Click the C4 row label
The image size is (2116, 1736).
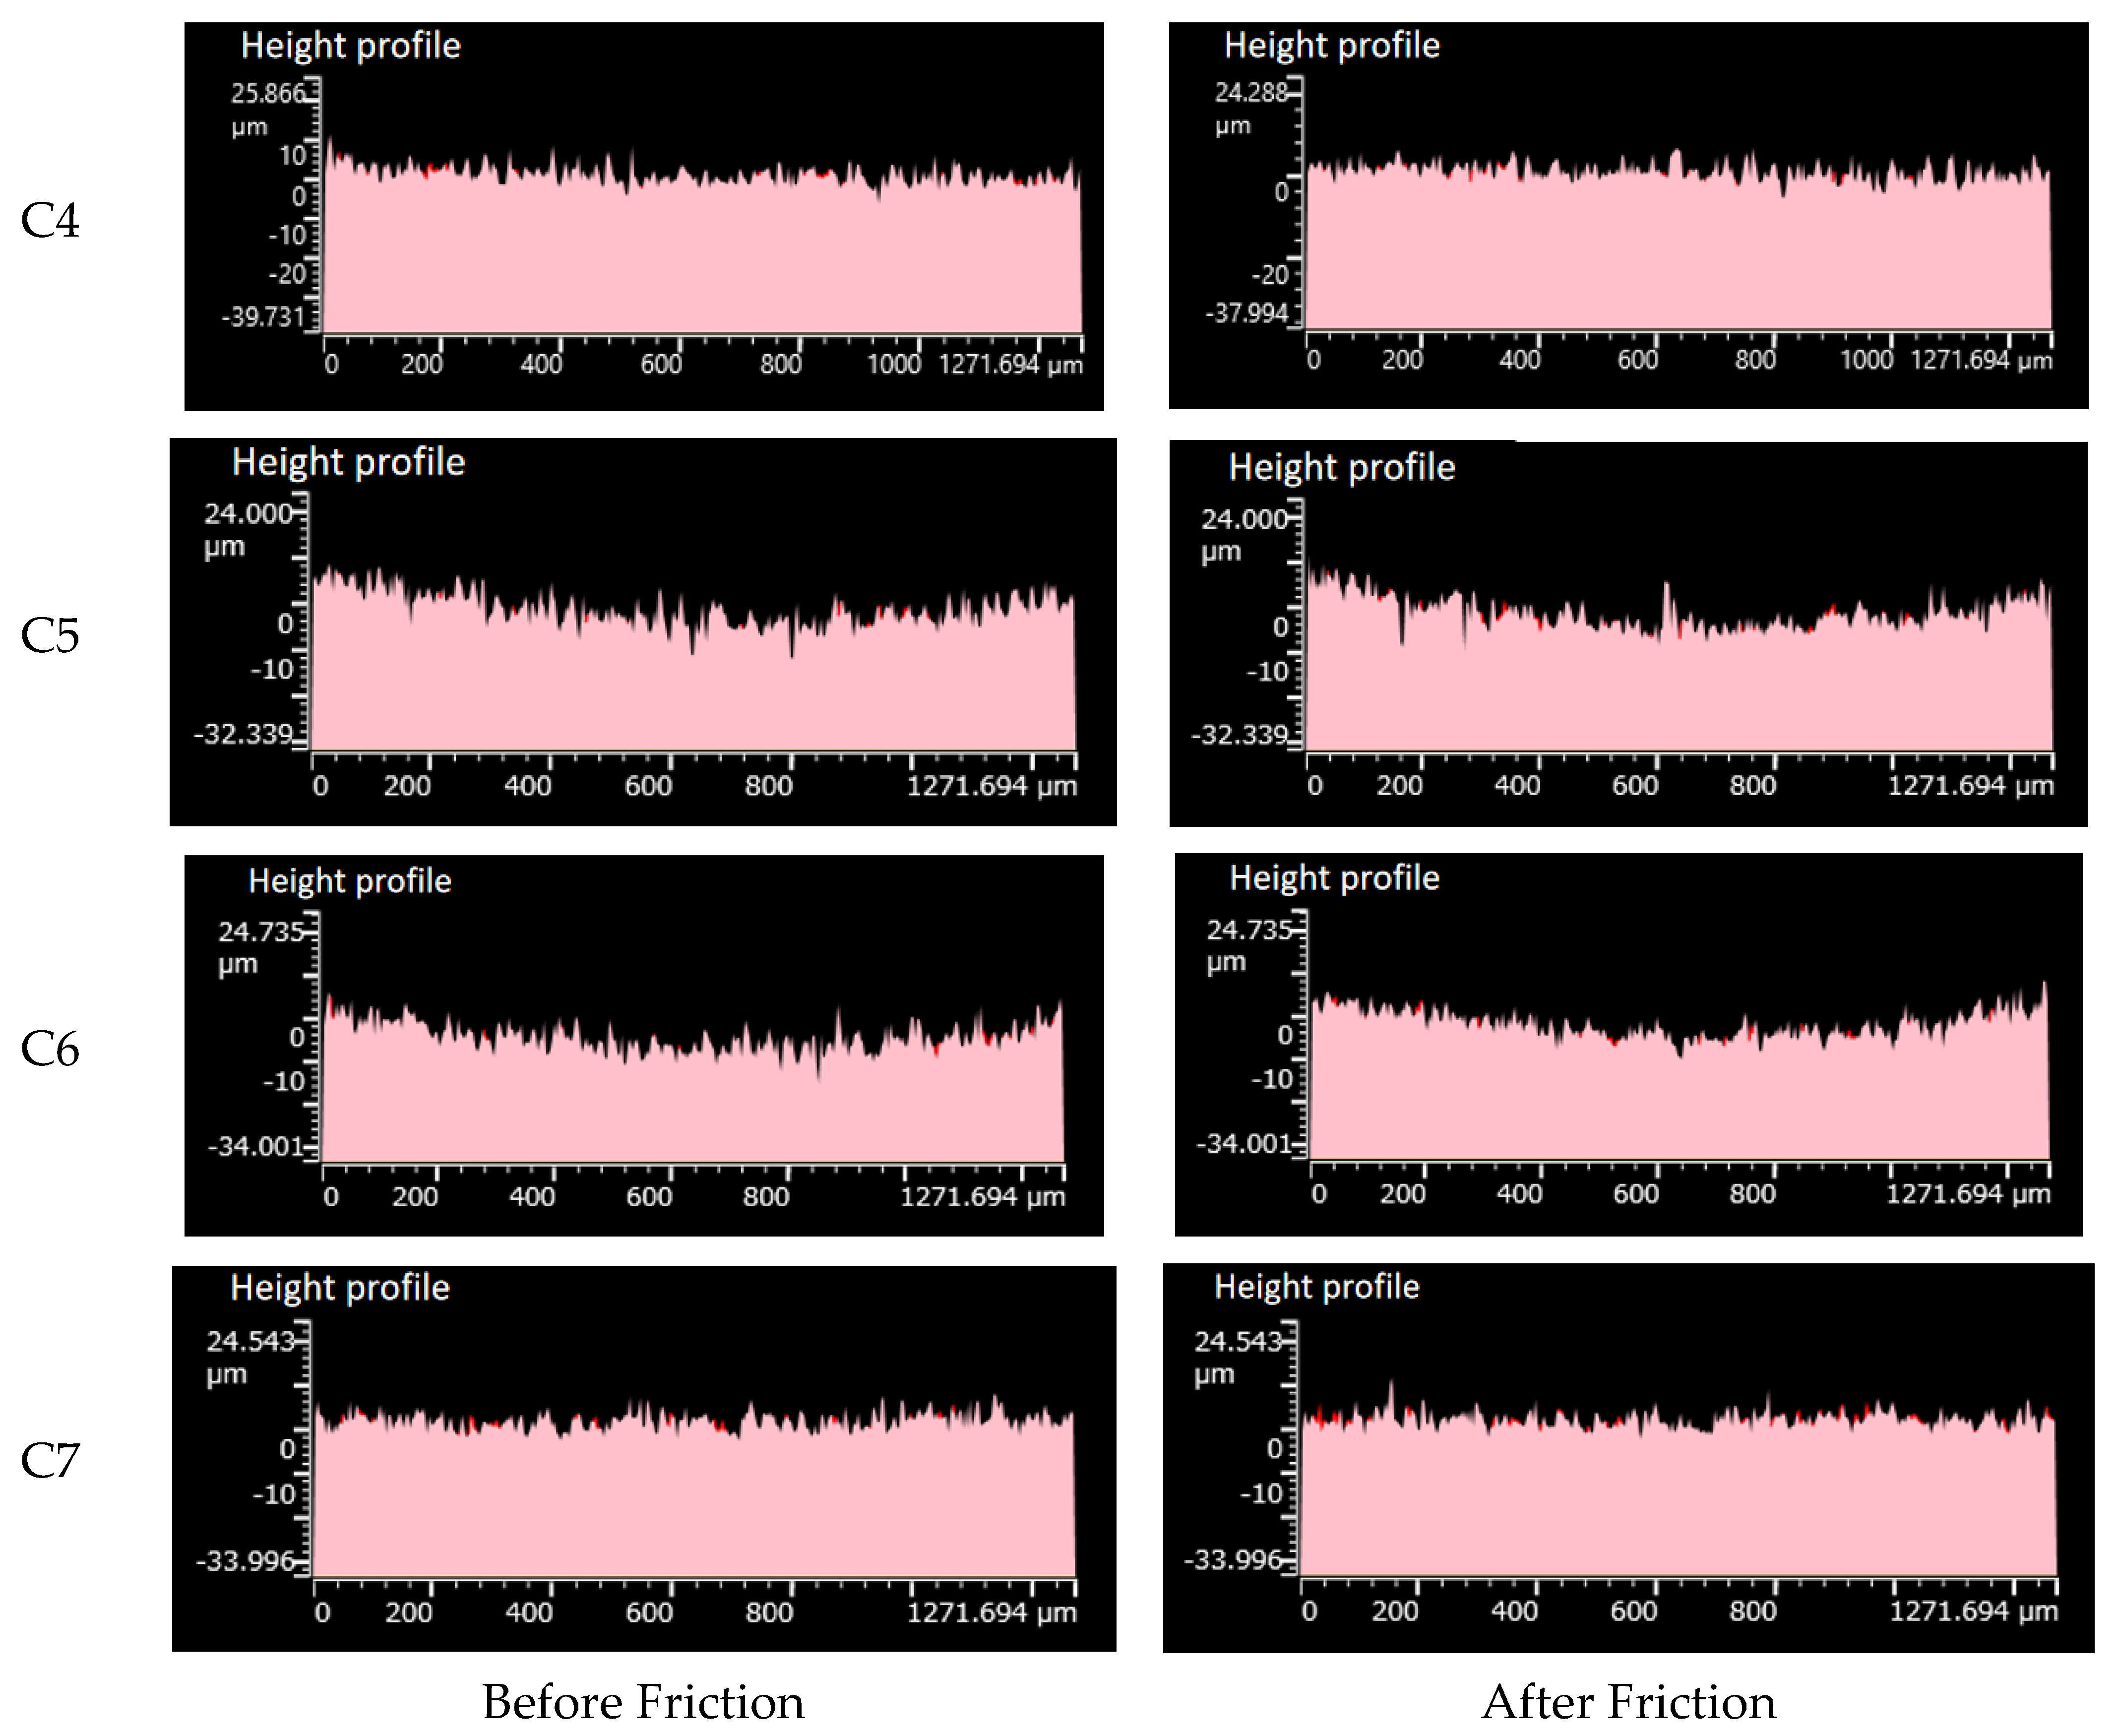[x=50, y=221]
